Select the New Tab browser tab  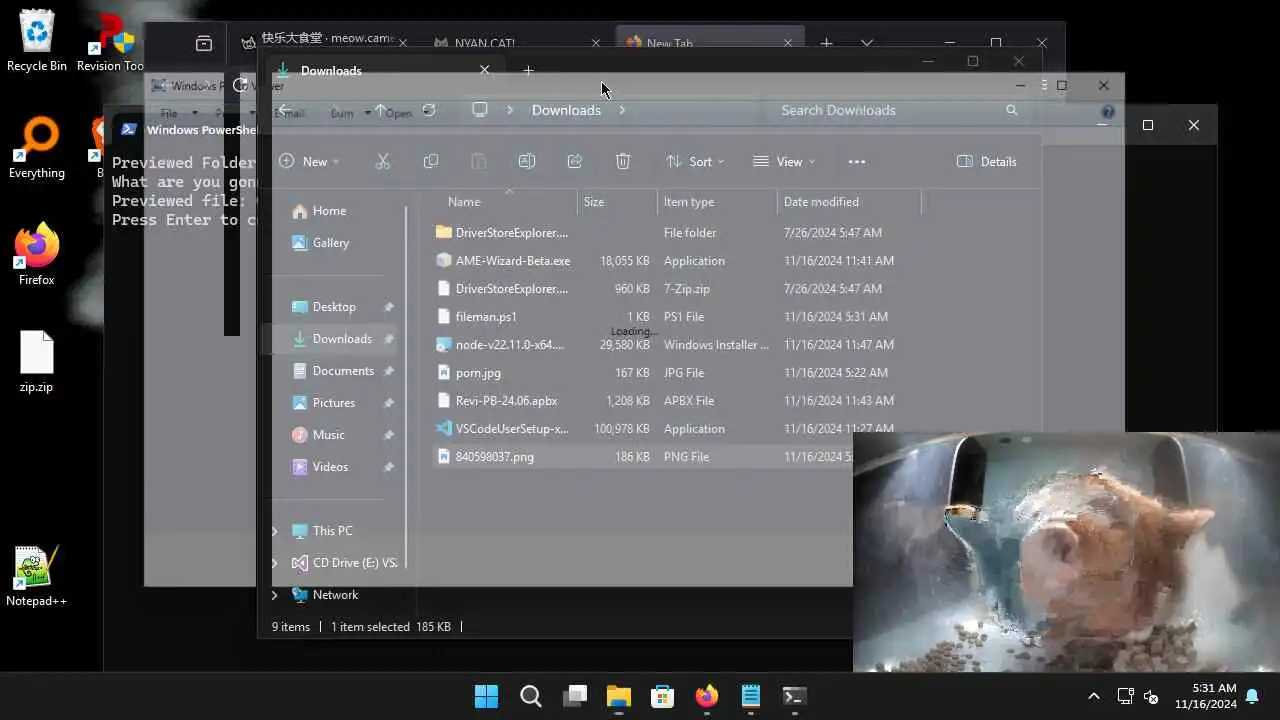pyautogui.click(x=710, y=43)
